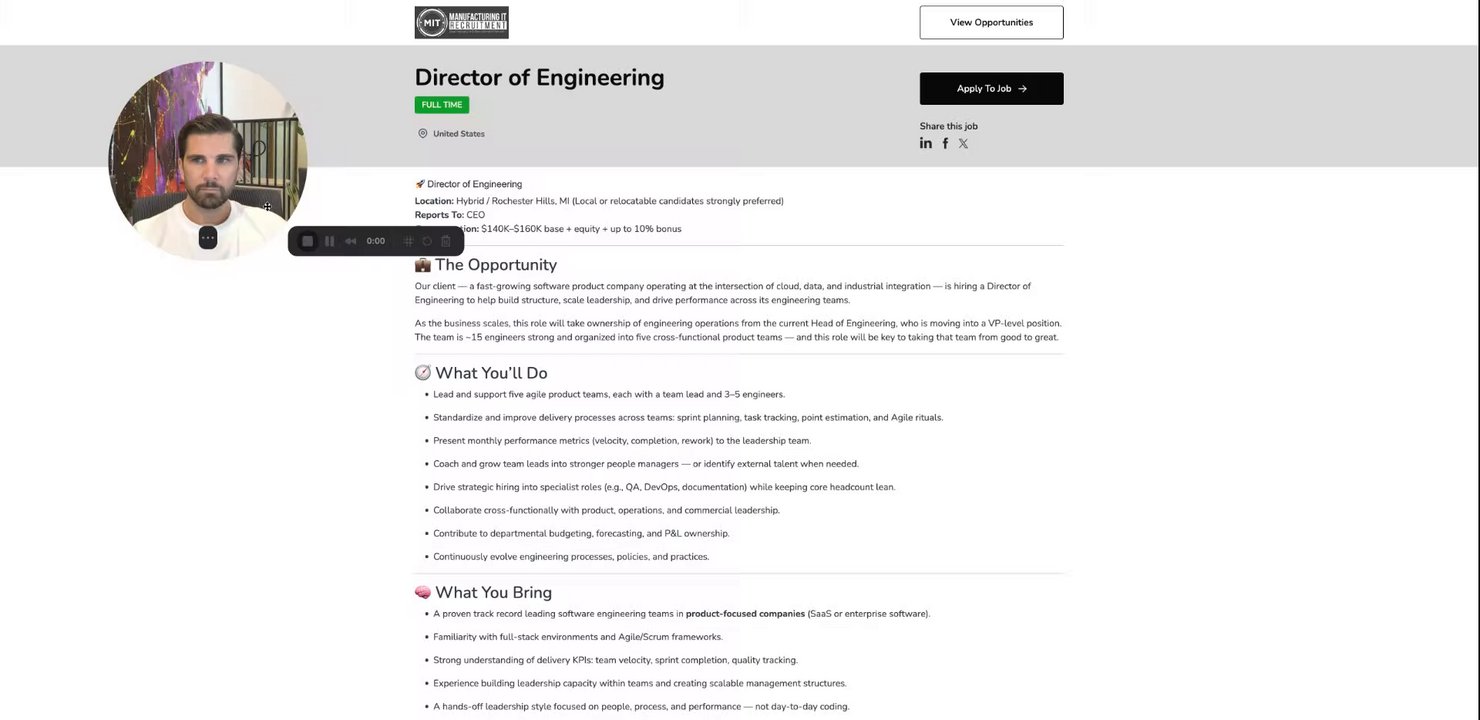Pause the recording
The height and width of the screenshot is (720, 1480).
point(329,241)
